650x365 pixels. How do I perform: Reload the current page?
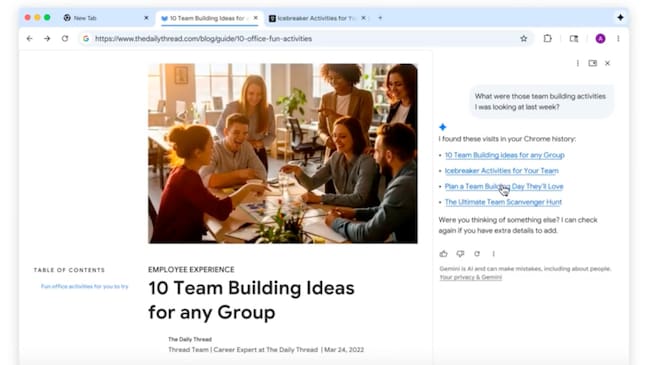(65, 39)
